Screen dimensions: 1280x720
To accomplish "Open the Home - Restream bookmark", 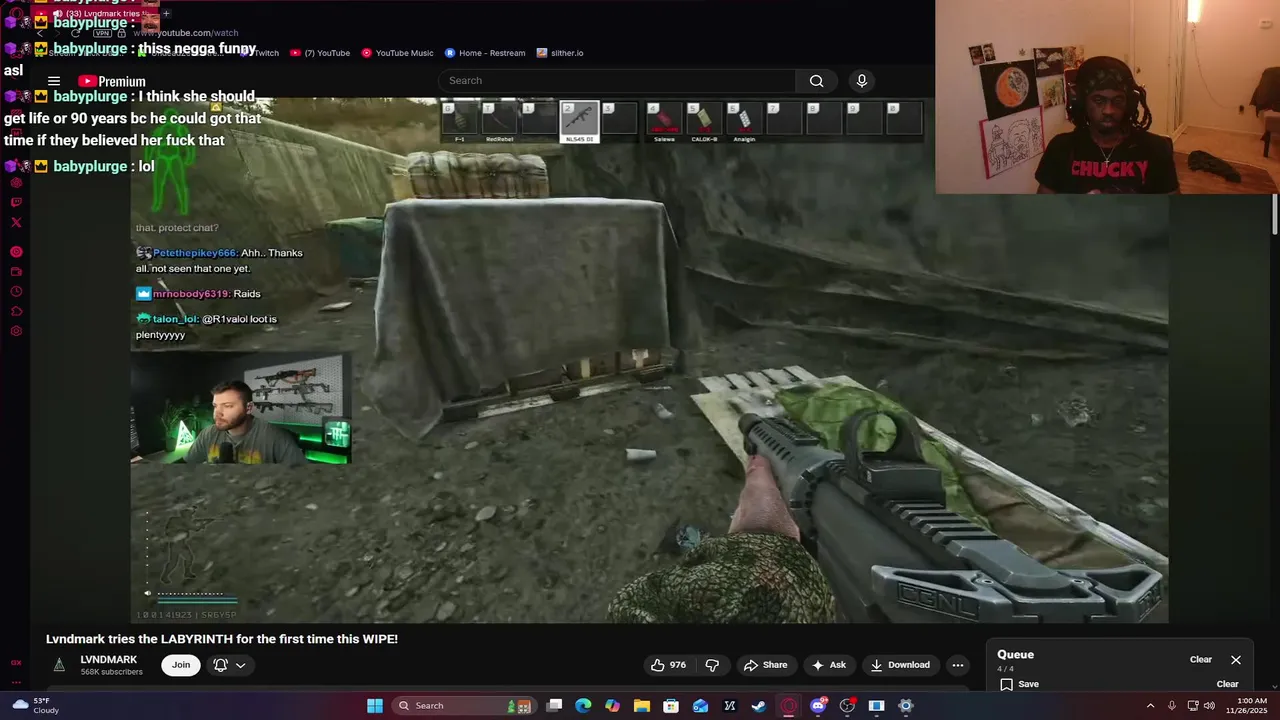I will (485, 53).
